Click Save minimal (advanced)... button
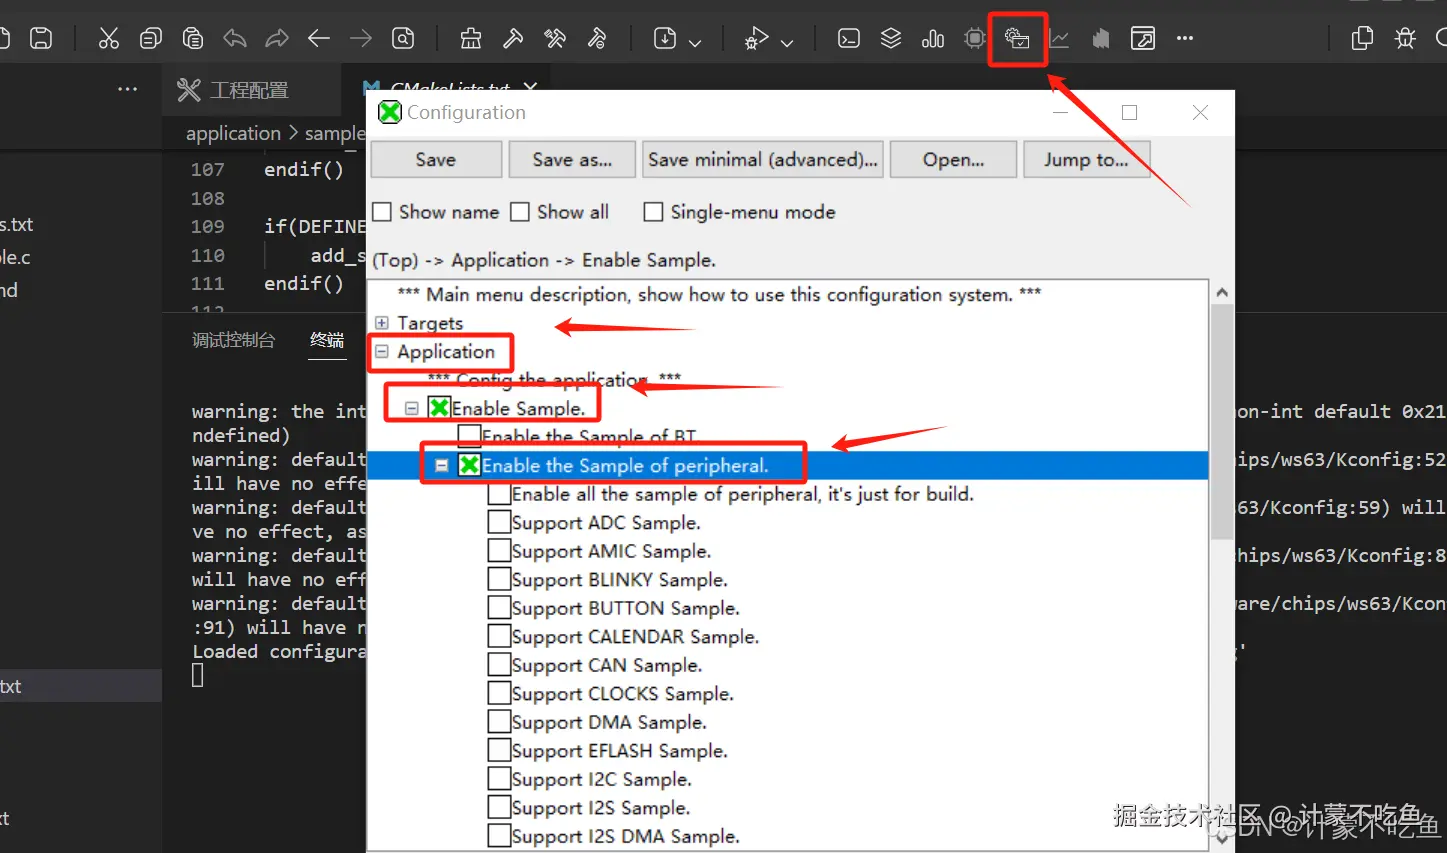This screenshot has width=1447, height=853. (x=763, y=159)
